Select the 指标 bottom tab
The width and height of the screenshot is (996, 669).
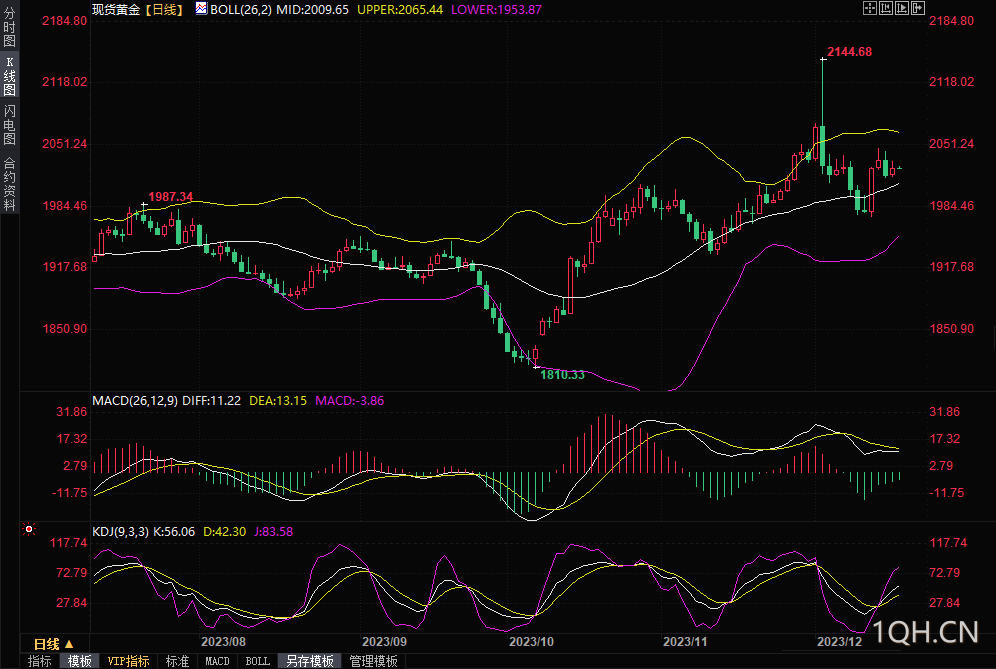40,661
